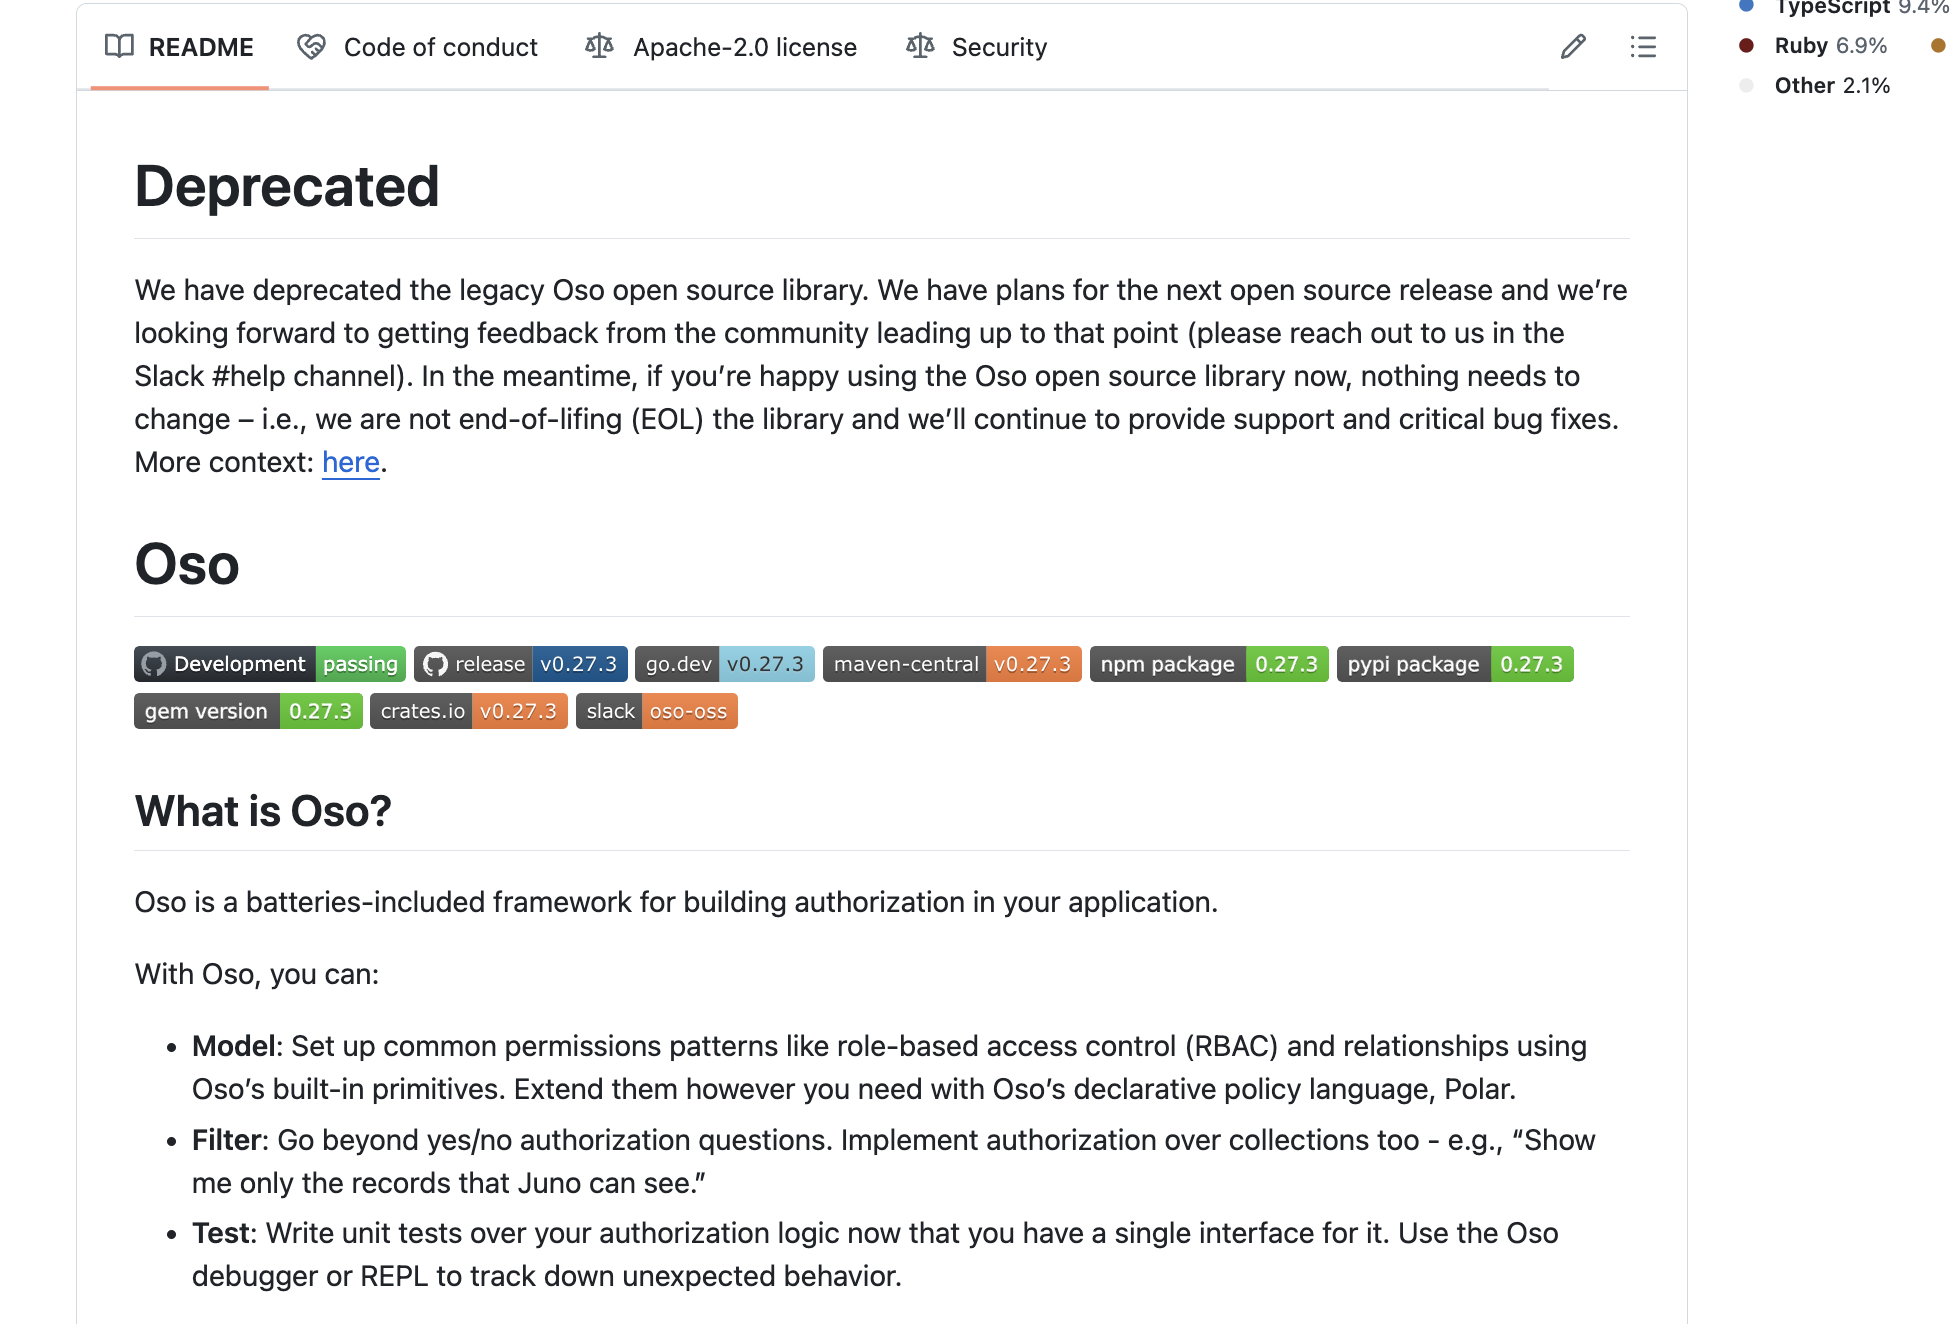
Task: Click the 'With Oso, you can:' text
Action: coord(257,974)
